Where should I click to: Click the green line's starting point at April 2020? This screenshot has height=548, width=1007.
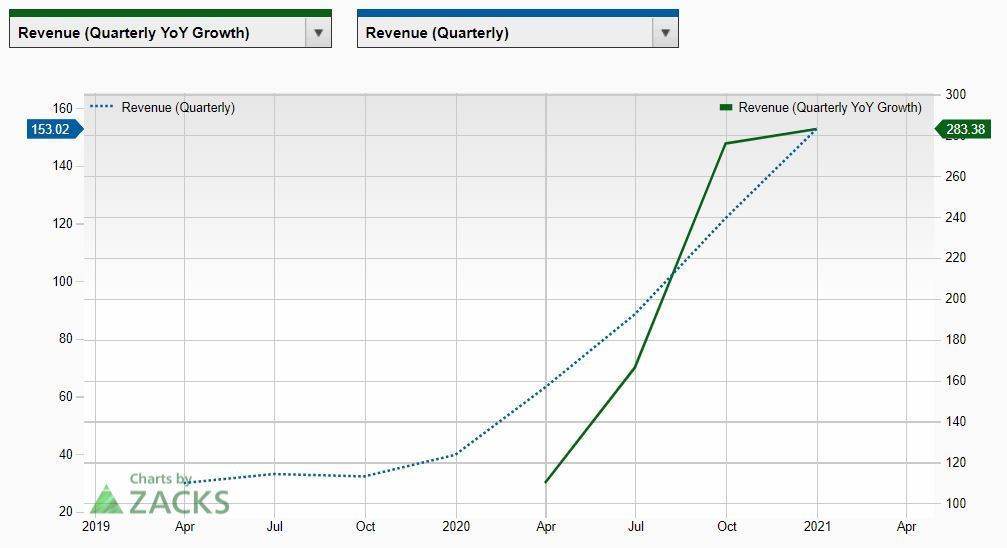(x=546, y=482)
